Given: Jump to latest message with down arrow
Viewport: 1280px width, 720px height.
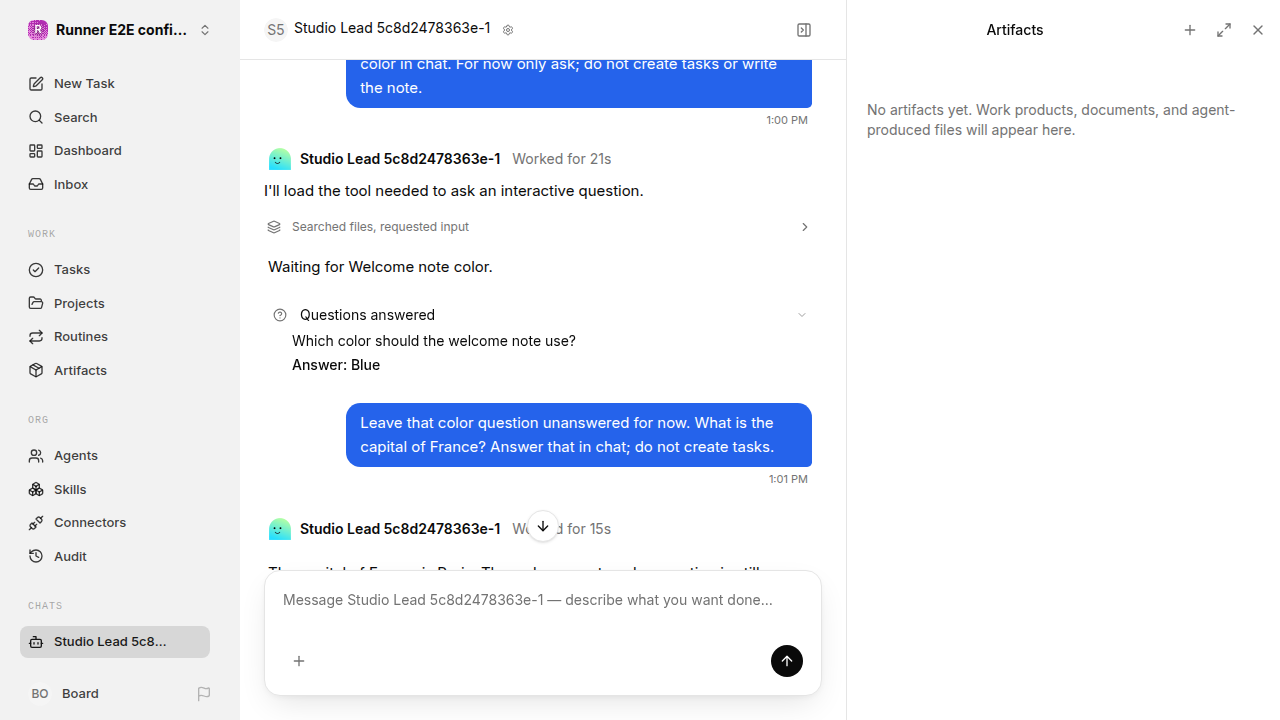Looking at the screenshot, I should (x=543, y=527).
